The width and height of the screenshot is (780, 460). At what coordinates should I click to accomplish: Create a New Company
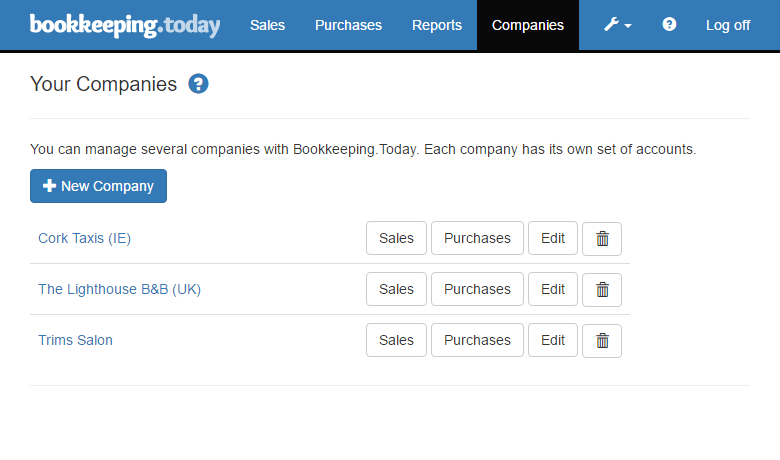98,186
